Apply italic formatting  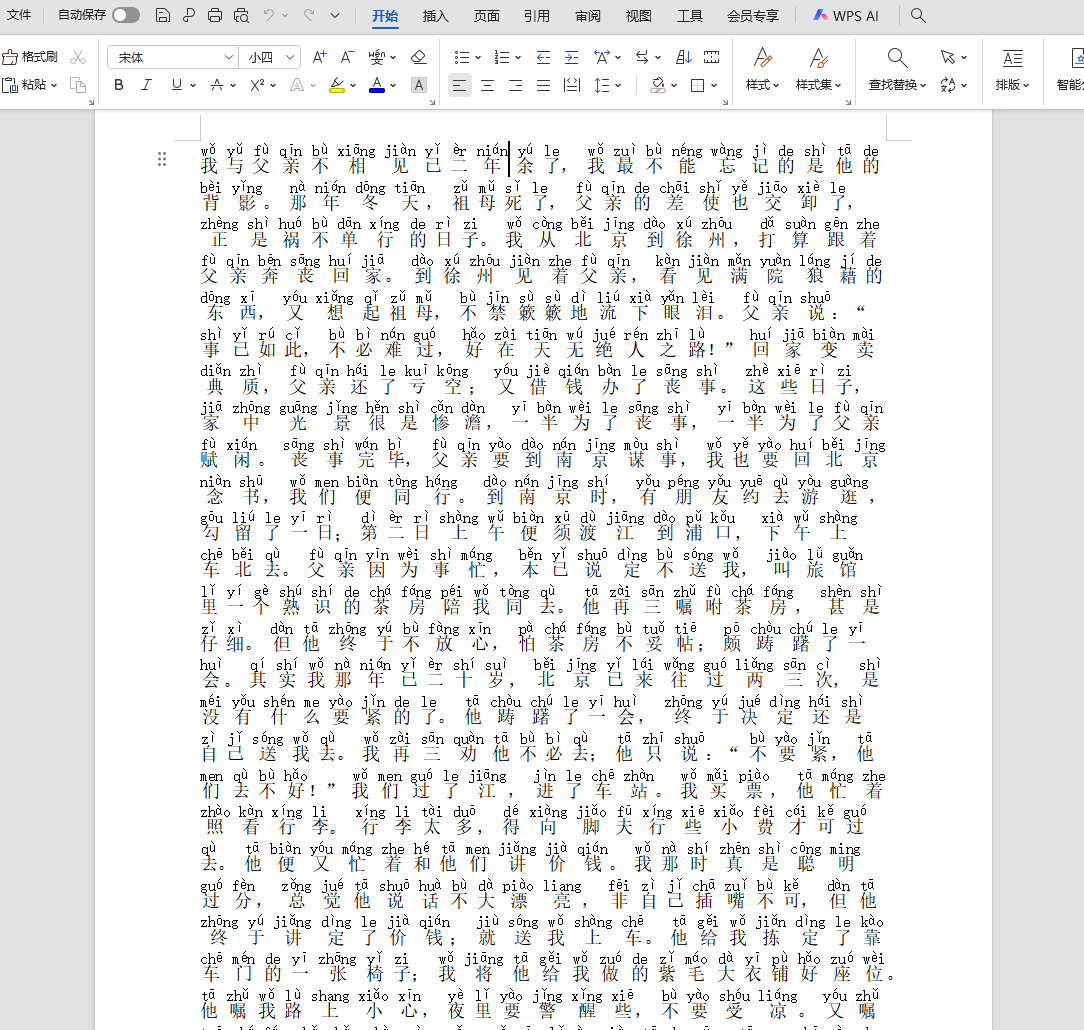click(x=147, y=85)
